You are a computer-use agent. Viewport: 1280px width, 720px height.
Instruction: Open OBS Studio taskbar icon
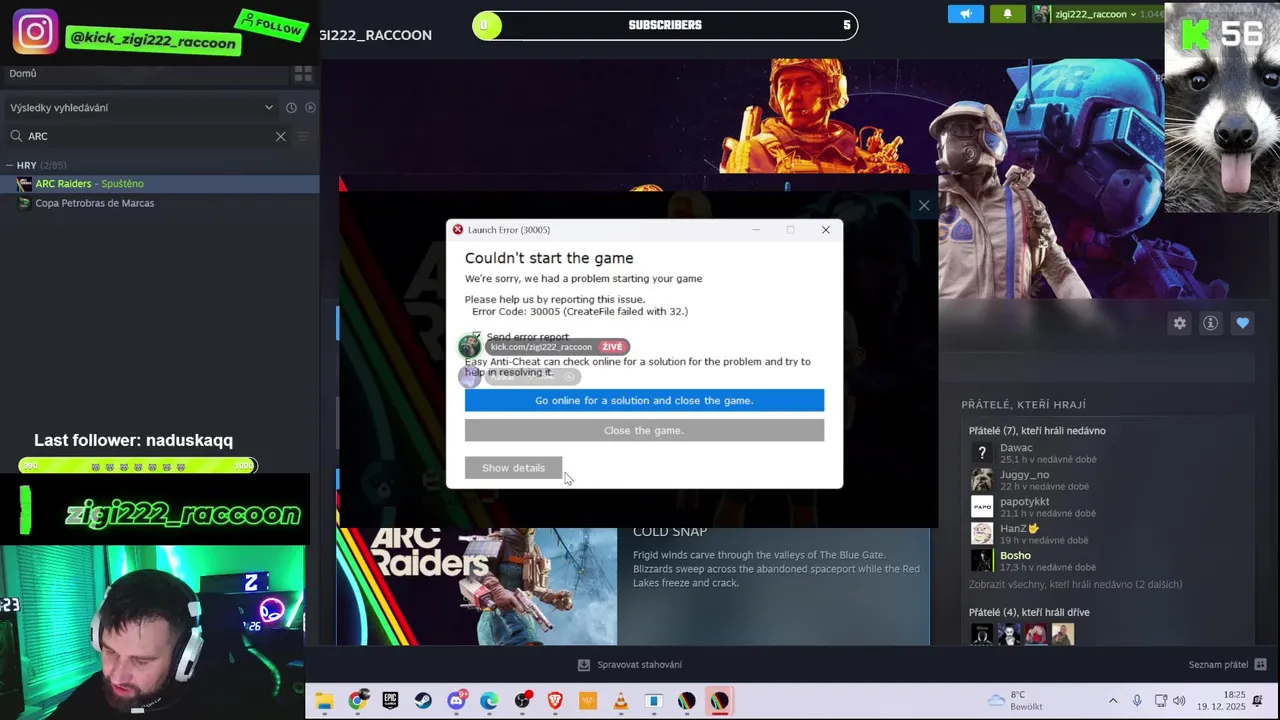[x=522, y=701]
